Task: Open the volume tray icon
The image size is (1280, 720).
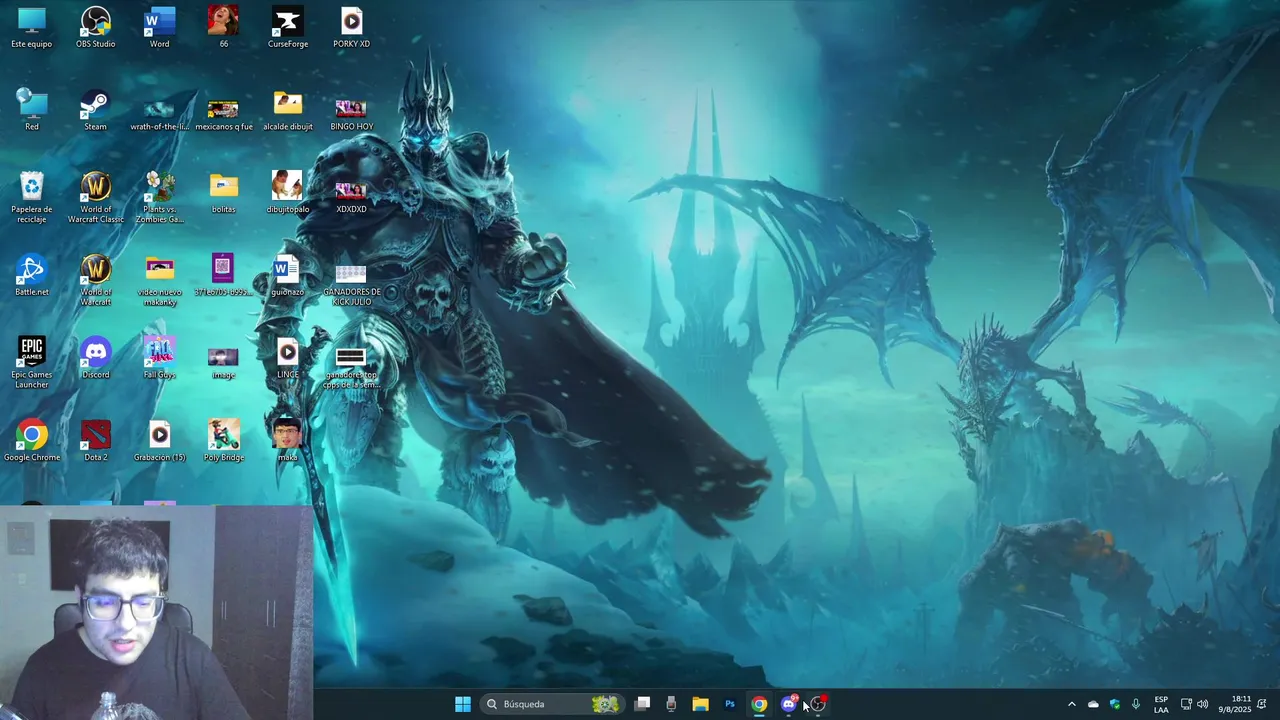Action: pyautogui.click(x=1203, y=704)
